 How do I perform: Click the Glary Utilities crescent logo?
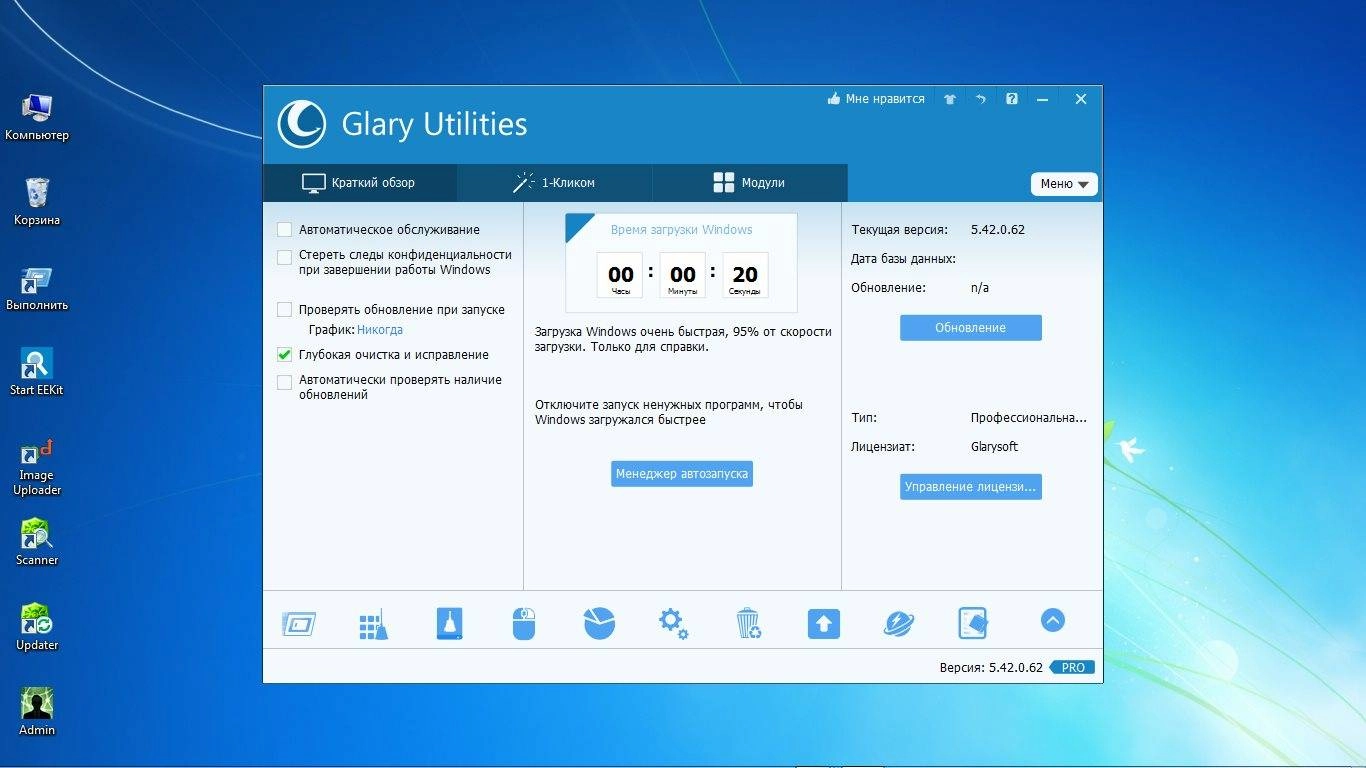coord(301,124)
